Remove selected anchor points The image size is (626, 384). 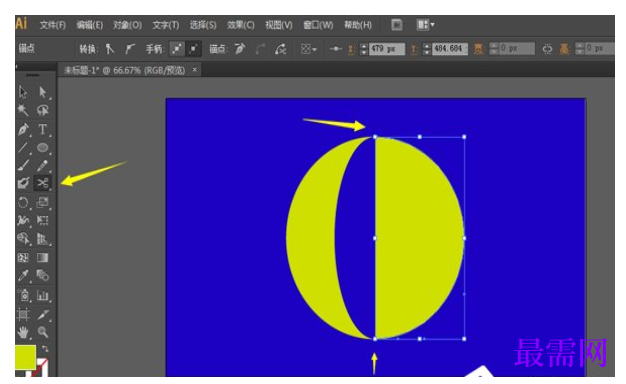click(x=240, y=49)
